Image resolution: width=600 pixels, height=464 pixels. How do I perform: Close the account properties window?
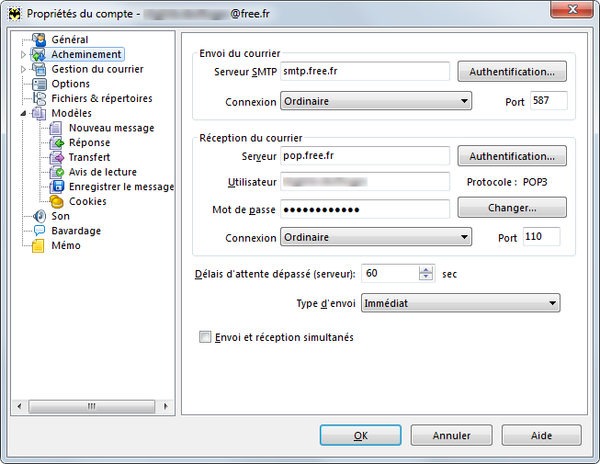[572, 9]
